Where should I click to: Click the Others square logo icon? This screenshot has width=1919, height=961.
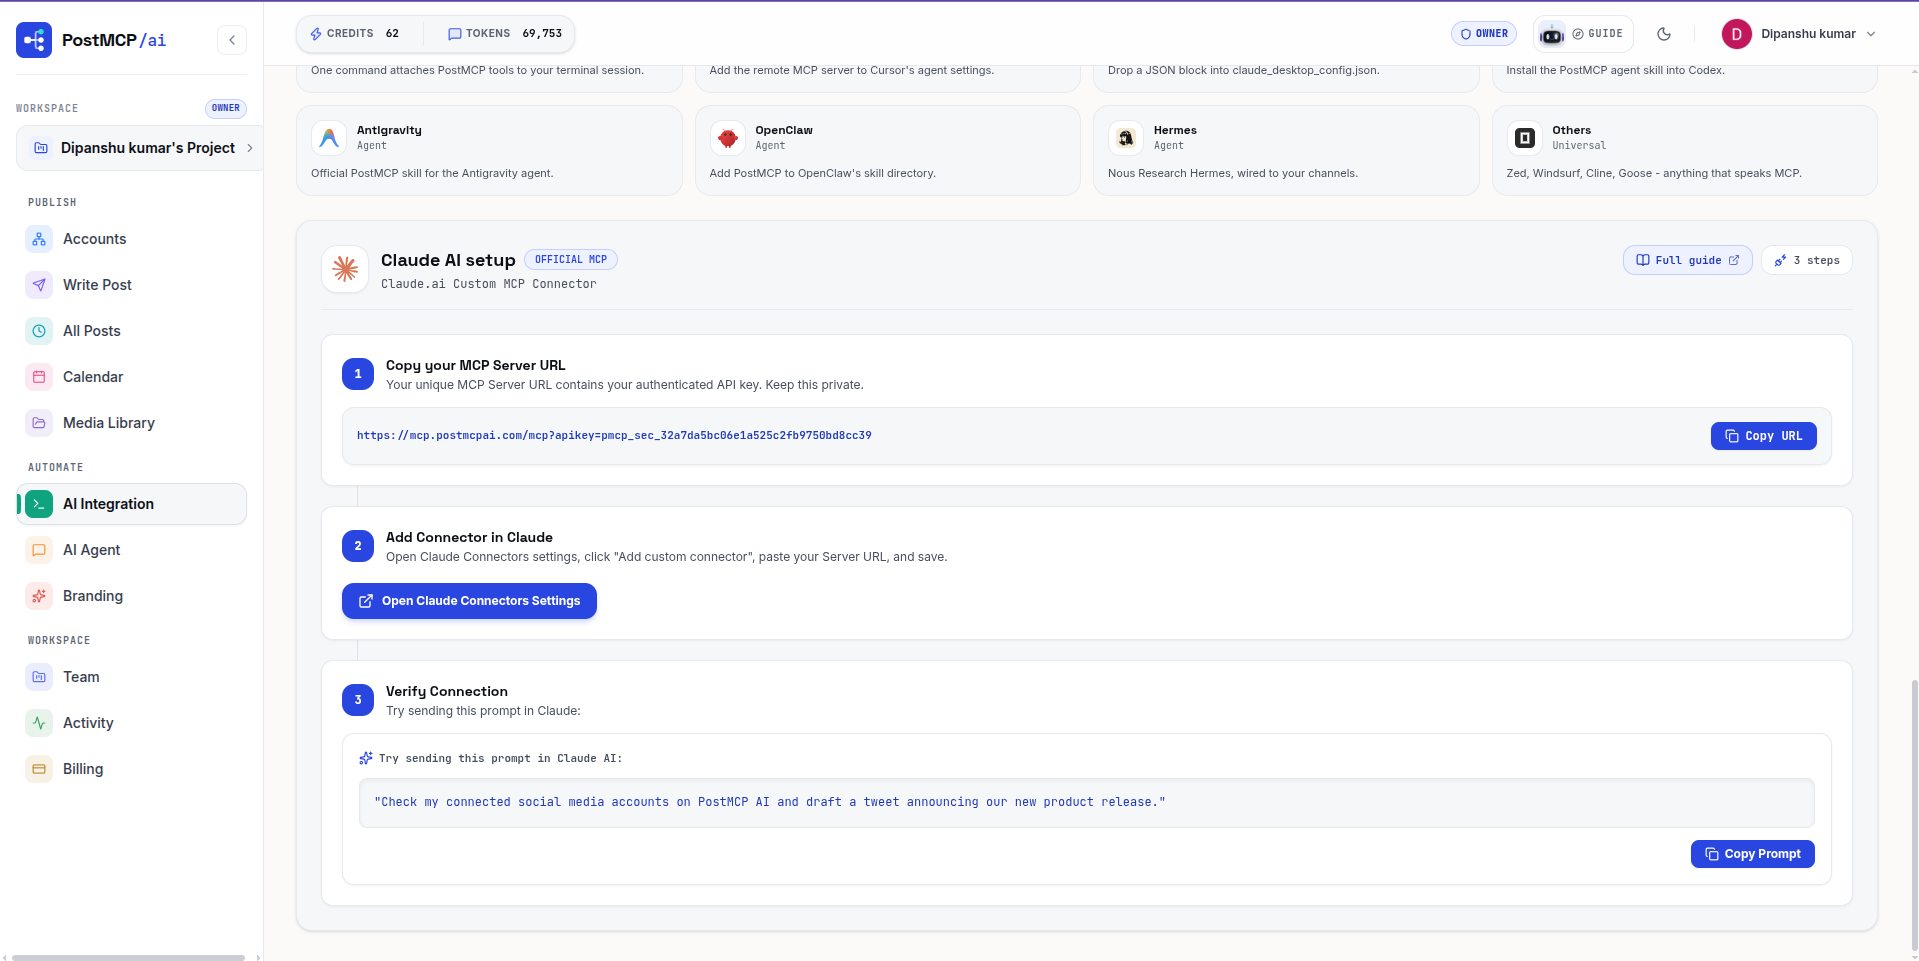1525,138
